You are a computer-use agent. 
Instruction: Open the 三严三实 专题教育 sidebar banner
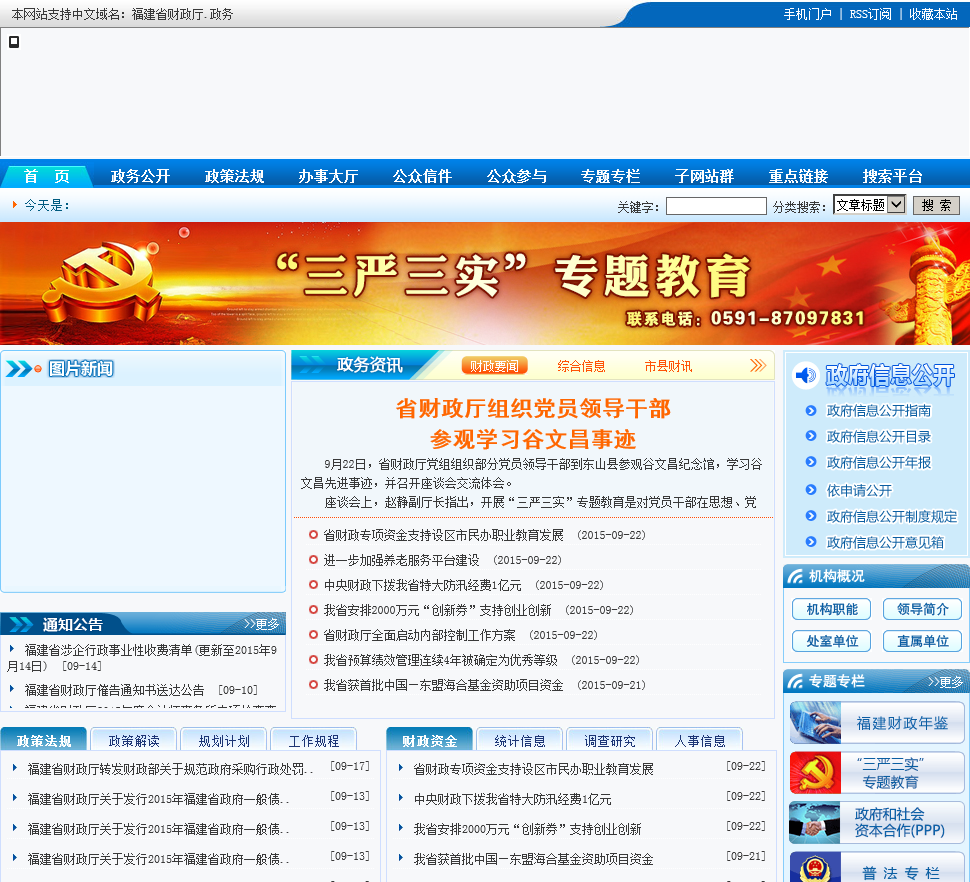click(x=877, y=773)
